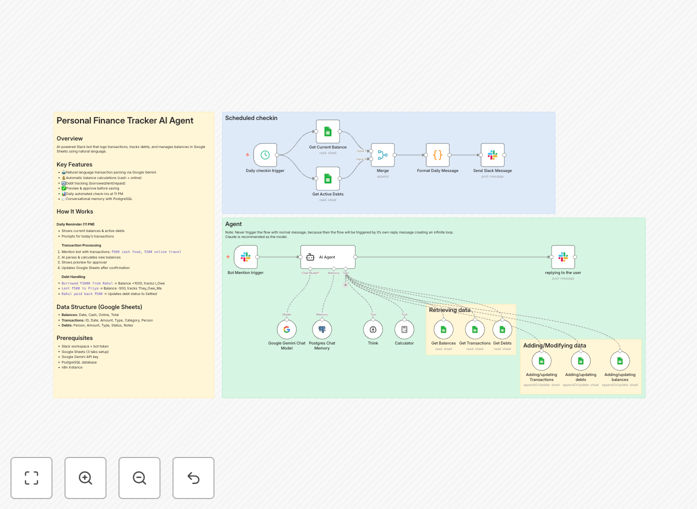Select the Send Slack Message node
The height and width of the screenshot is (509, 697).
pos(493,155)
